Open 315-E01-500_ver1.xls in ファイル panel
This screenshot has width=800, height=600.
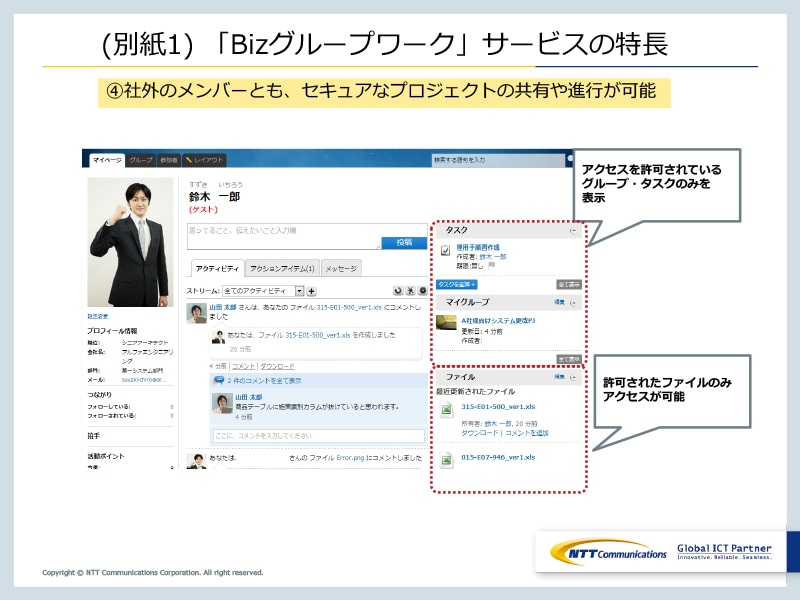(498, 407)
